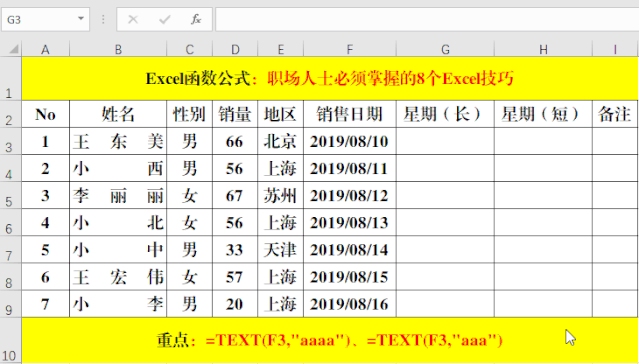Select column F header
Screen dimensions: 639x364
[x=350, y=50]
